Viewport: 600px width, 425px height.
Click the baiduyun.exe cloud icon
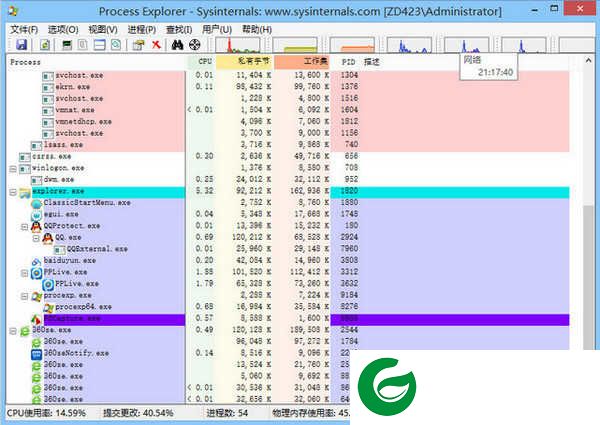[36, 262]
